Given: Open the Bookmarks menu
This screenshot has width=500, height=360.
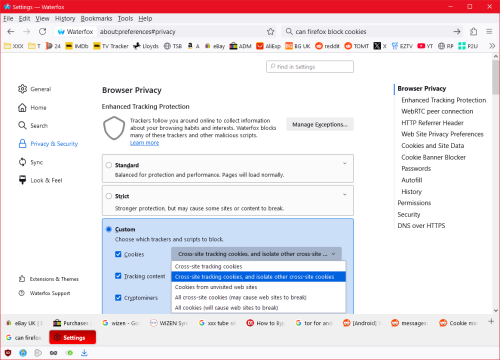Looking at the screenshot, I should 96,18.
